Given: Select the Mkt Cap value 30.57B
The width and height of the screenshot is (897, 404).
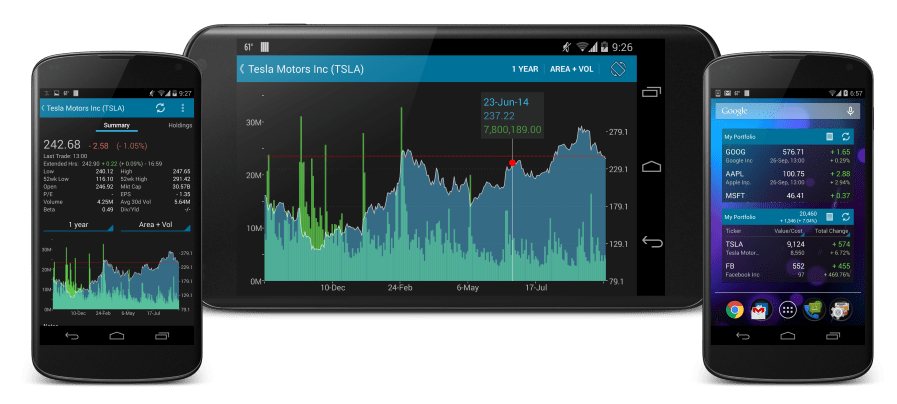Looking at the screenshot, I should [x=181, y=187].
